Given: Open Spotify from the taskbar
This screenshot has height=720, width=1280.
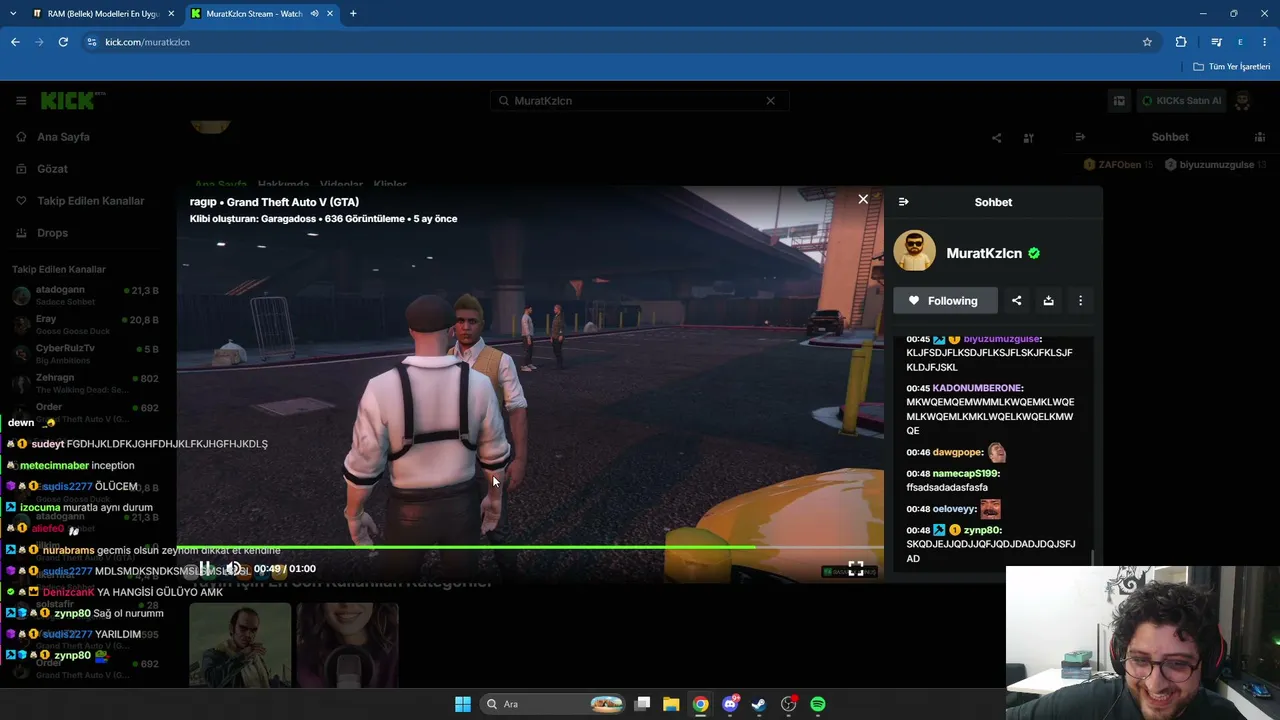Looking at the screenshot, I should coord(818,704).
